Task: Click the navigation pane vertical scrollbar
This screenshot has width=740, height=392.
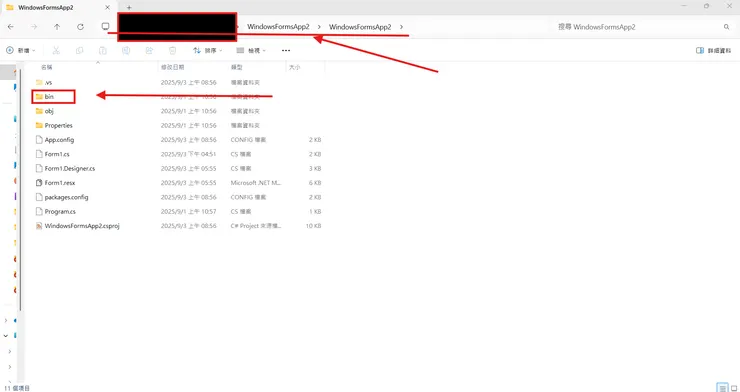Action: 20,189
